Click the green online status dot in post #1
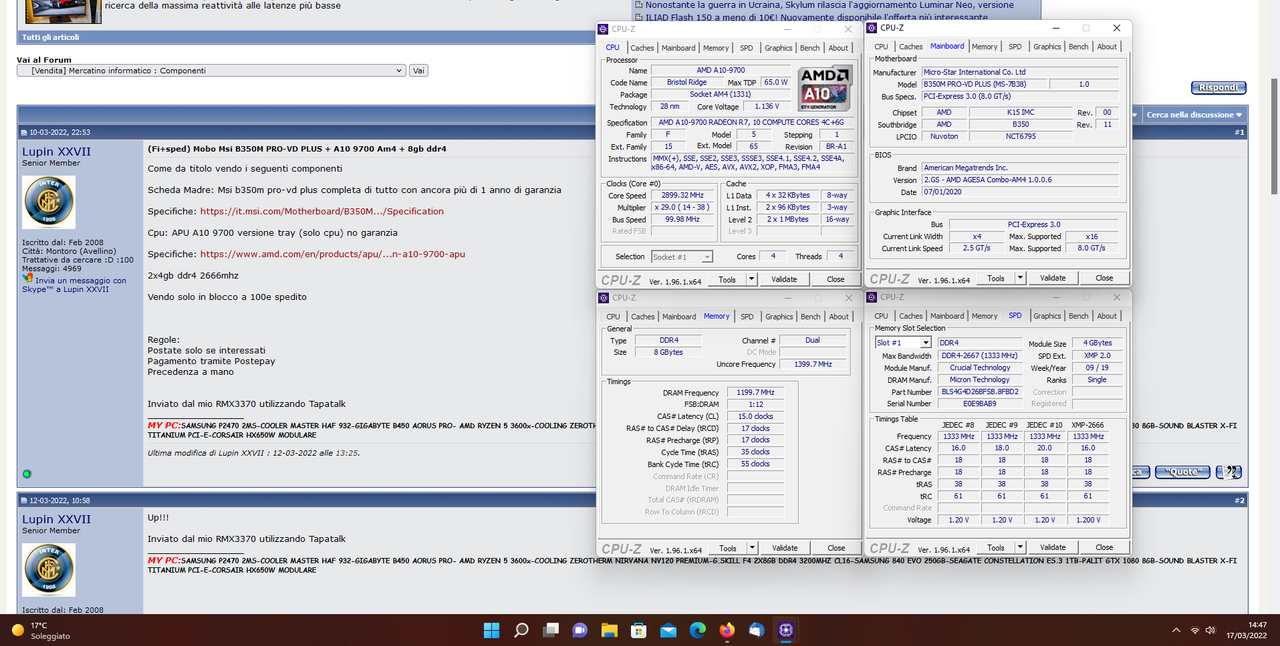Viewport: 1280px width, 646px height. pyautogui.click(x=27, y=473)
